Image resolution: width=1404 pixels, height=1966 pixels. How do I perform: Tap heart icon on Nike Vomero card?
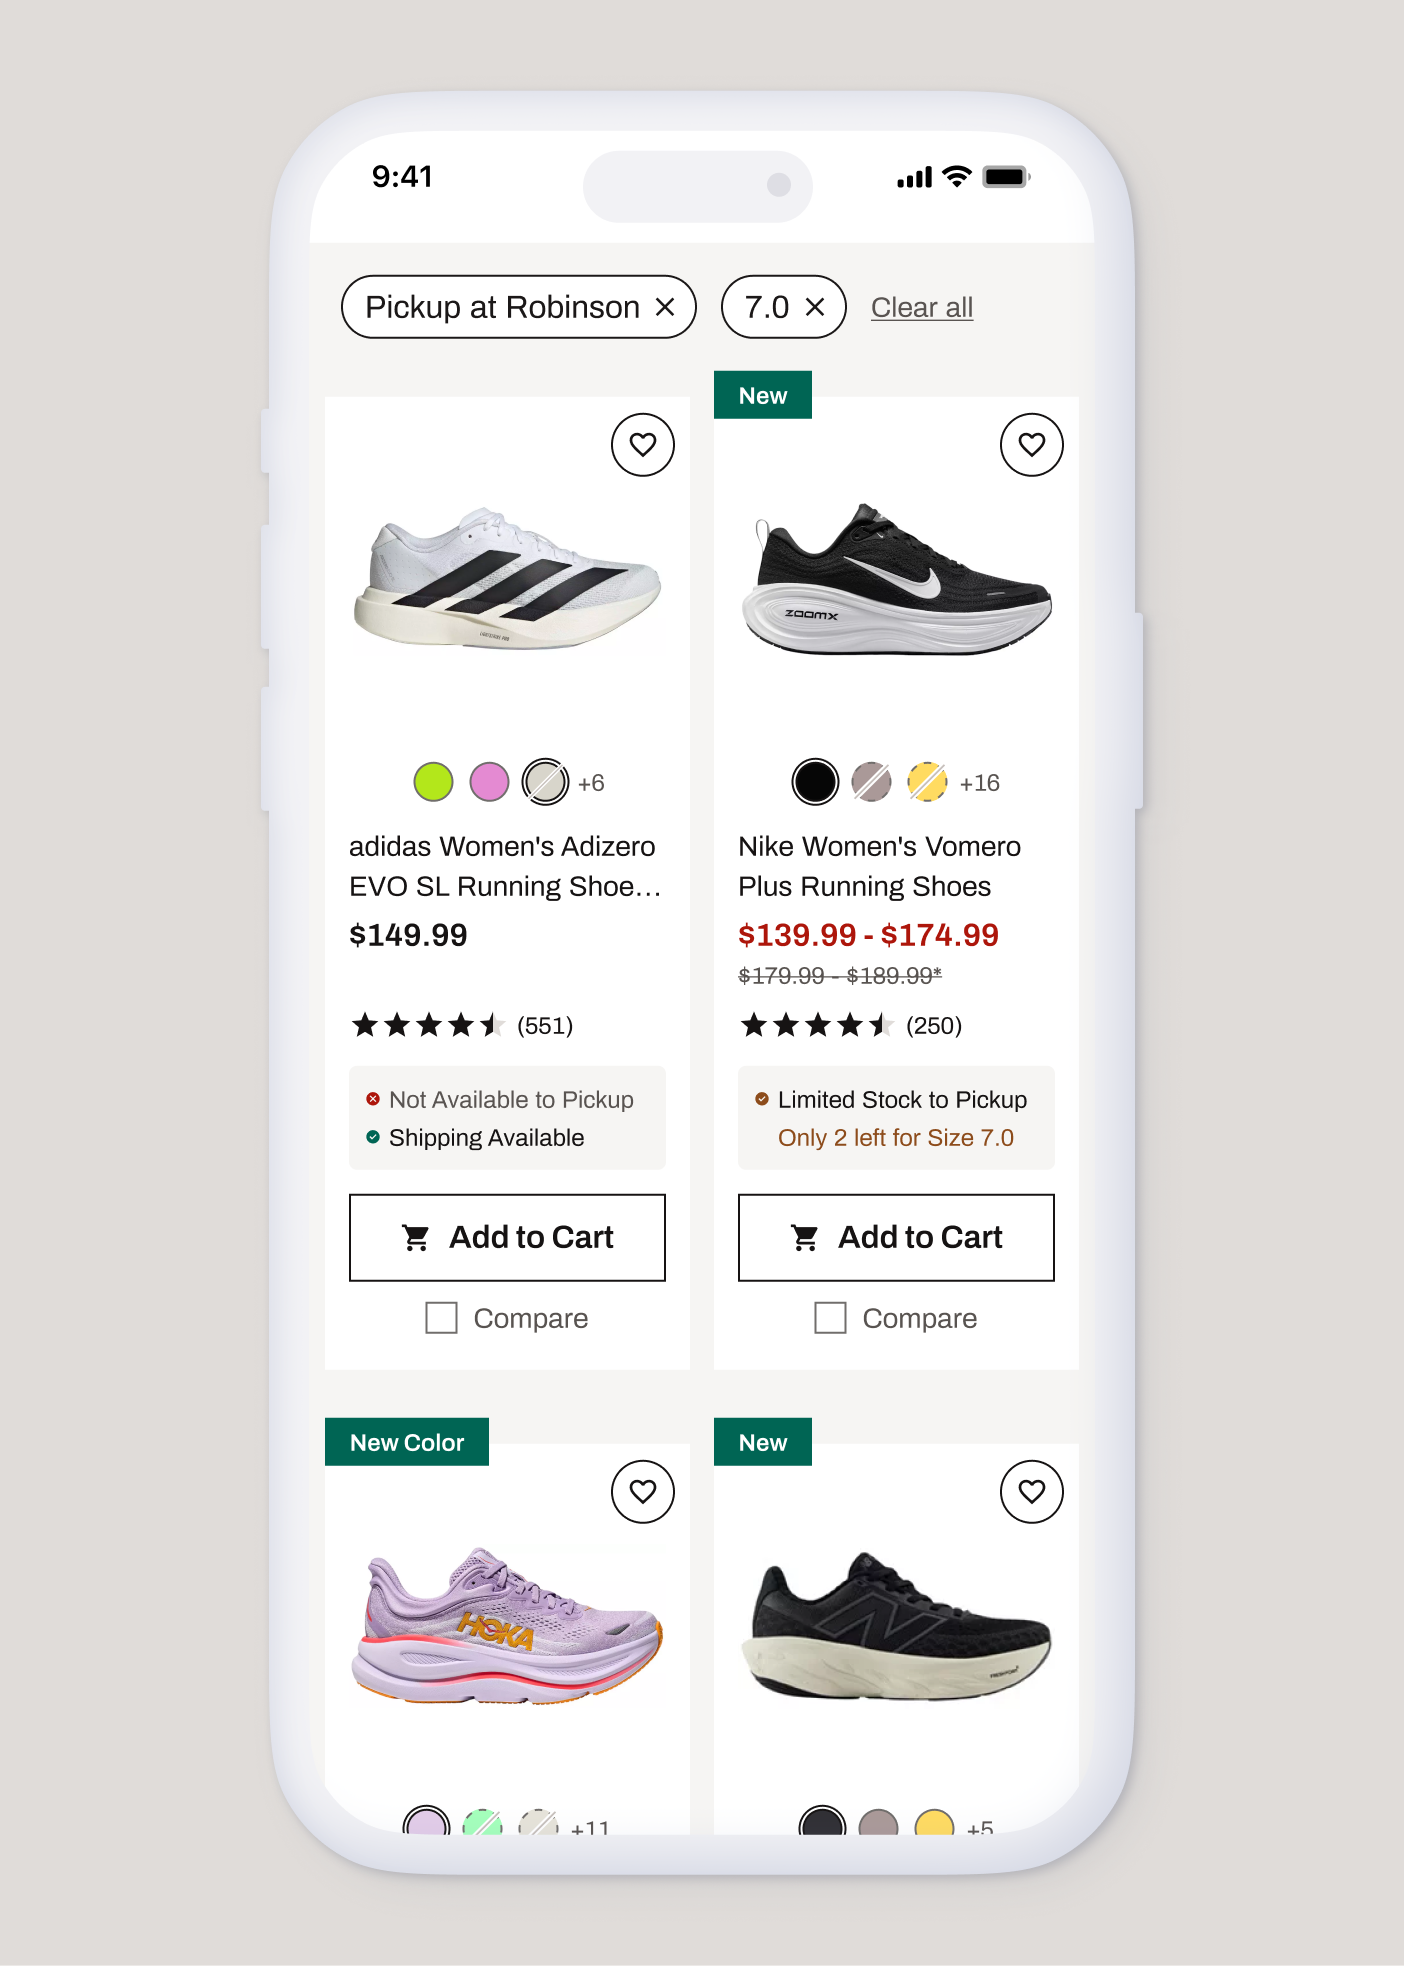(x=1031, y=445)
